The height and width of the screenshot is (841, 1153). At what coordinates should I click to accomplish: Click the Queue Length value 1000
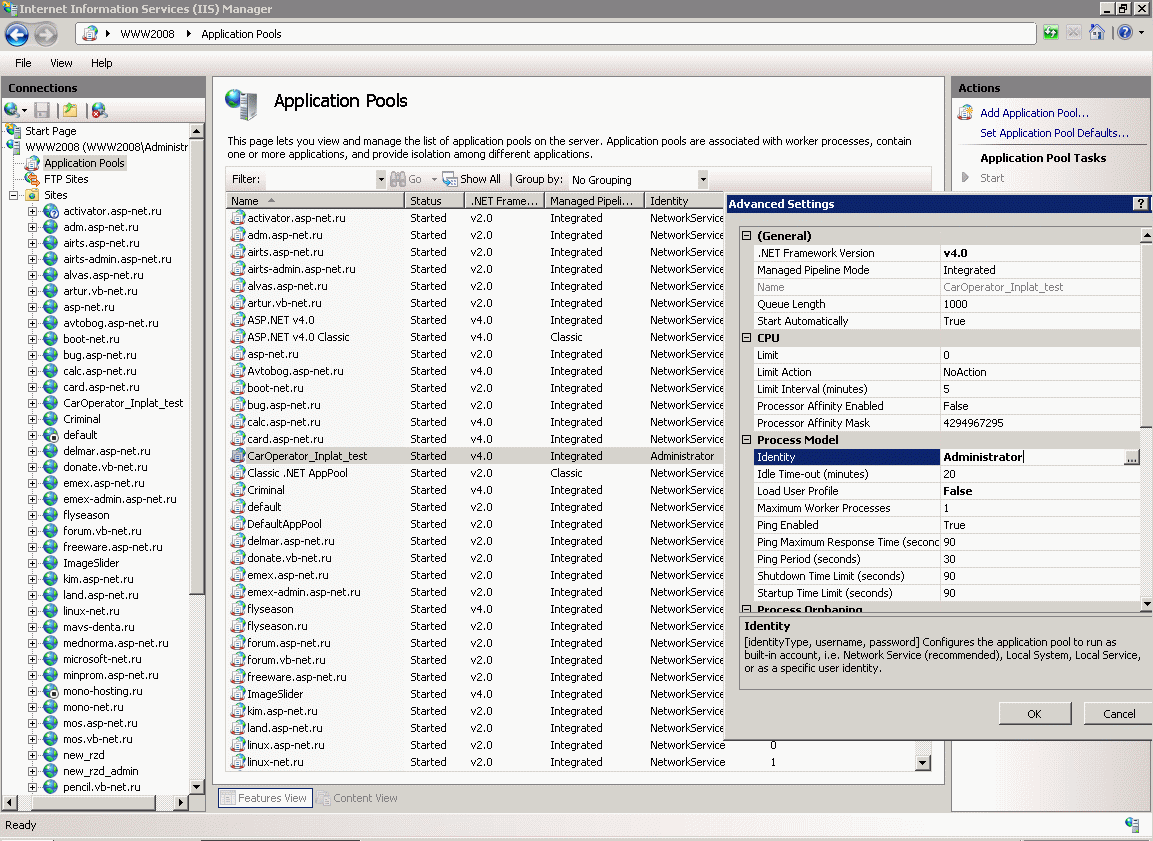pos(1040,304)
